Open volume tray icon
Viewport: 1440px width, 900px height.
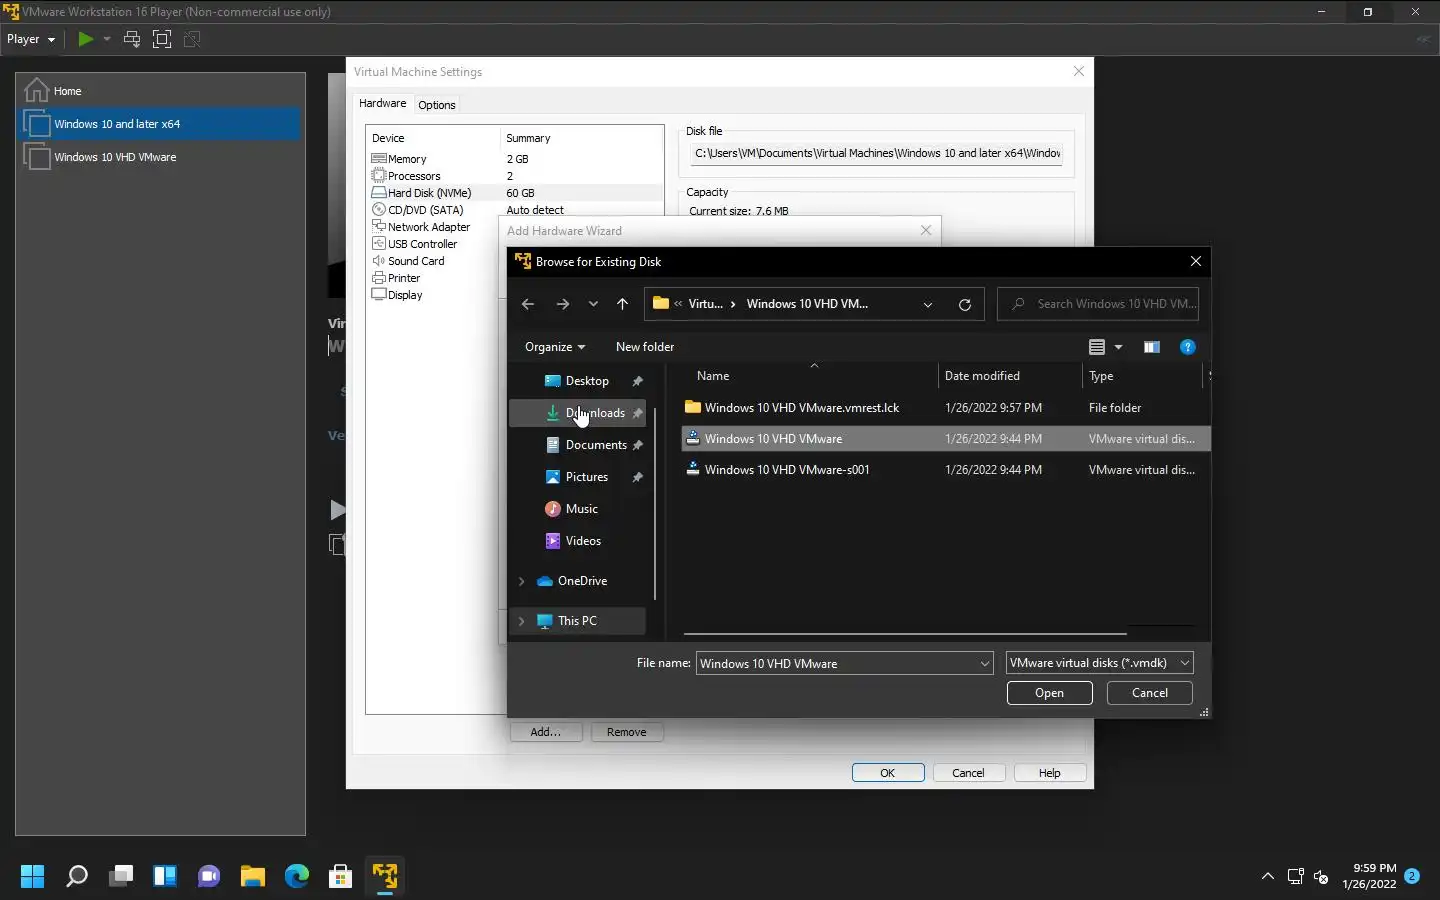coord(1321,877)
